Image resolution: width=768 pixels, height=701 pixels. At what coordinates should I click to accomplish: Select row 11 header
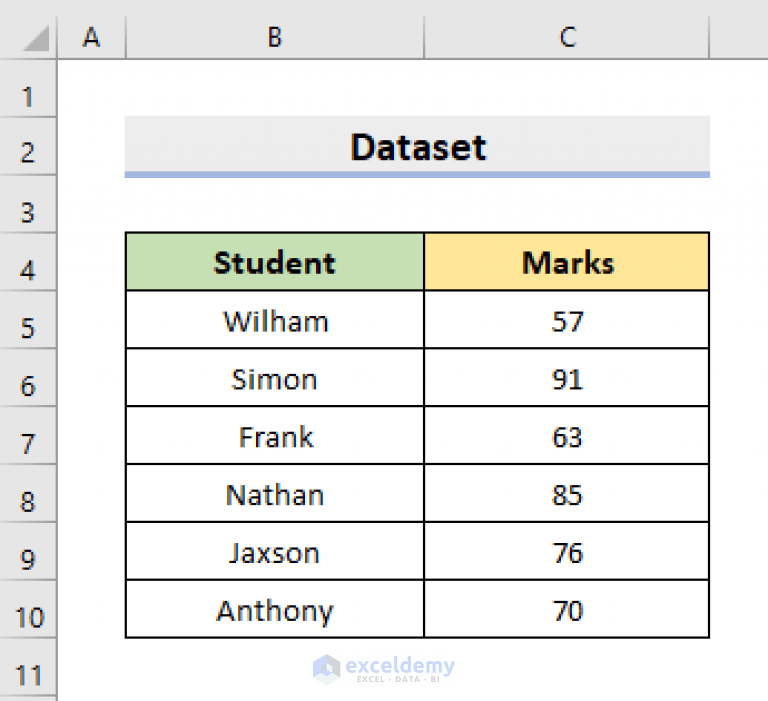click(x=28, y=667)
